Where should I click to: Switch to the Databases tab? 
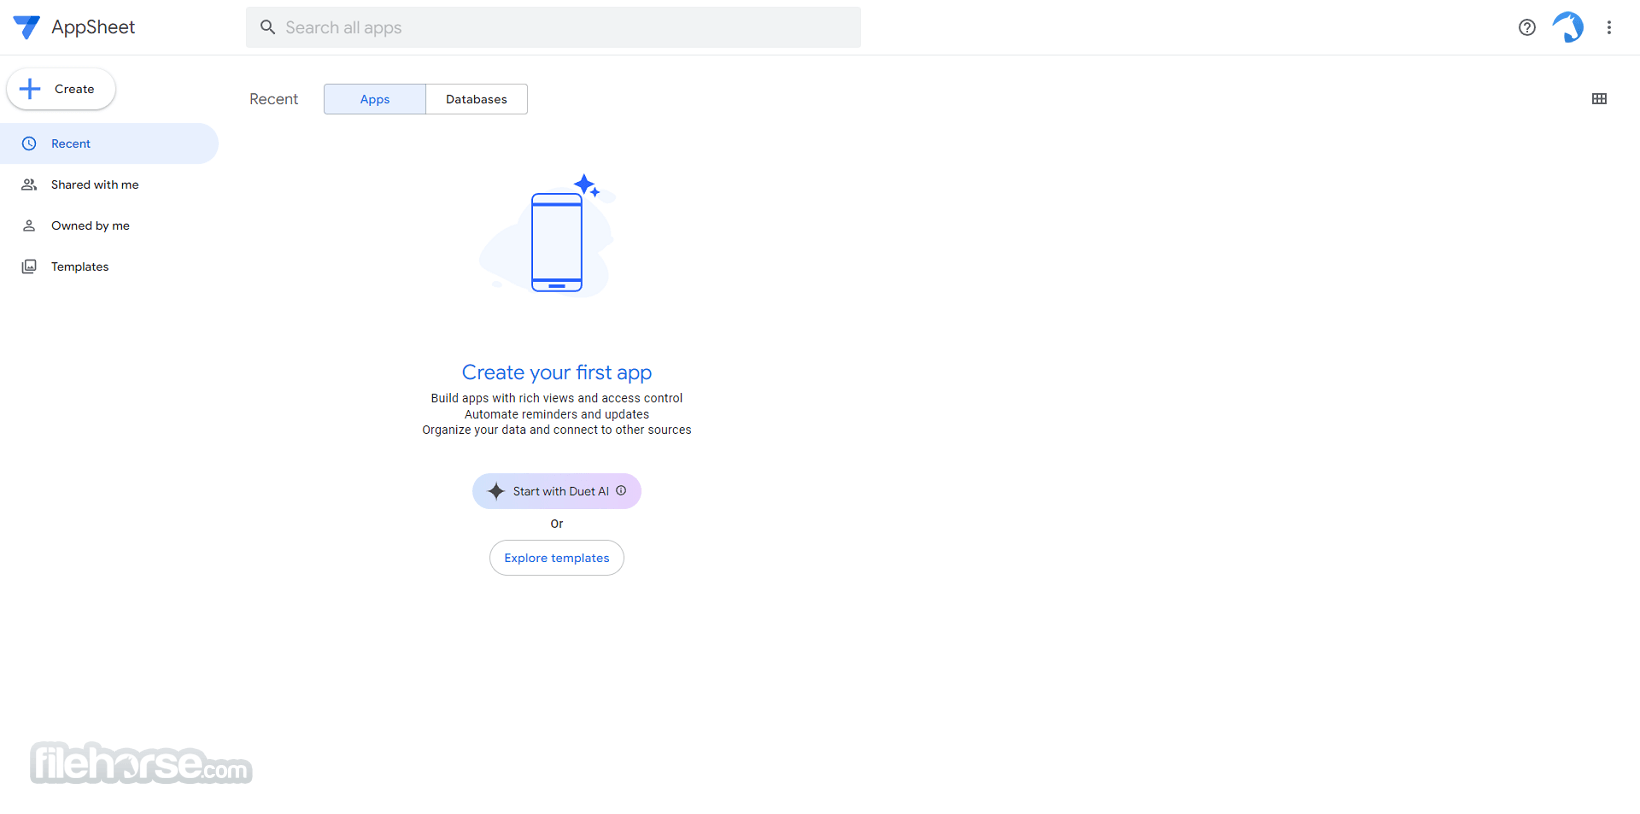coord(477,99)
